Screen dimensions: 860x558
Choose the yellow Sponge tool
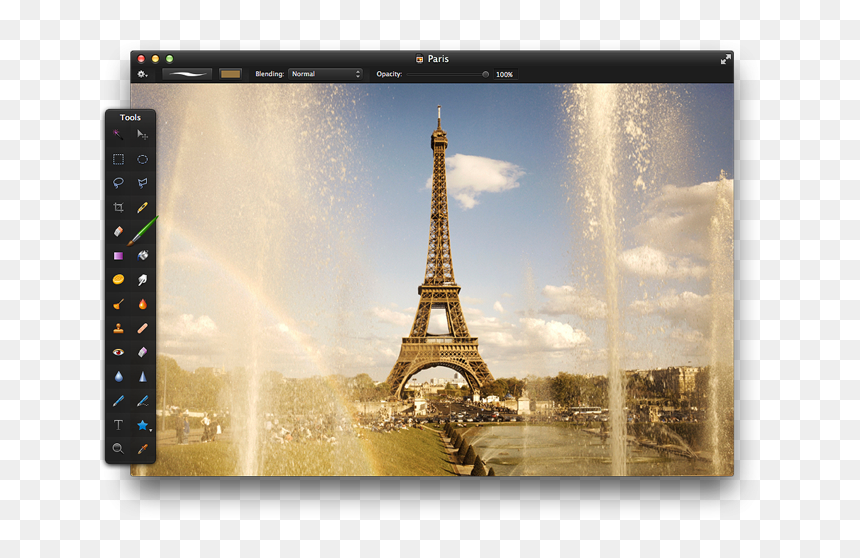coord(118,280)
